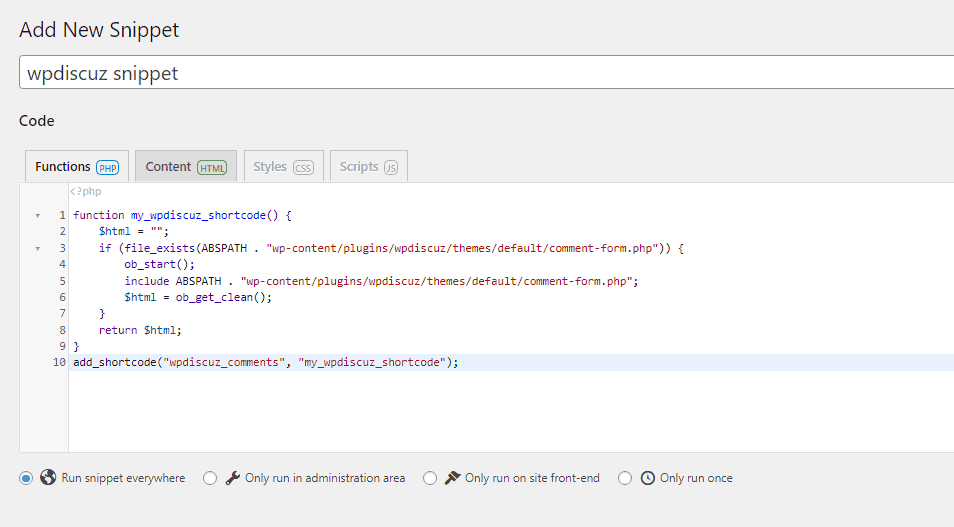Click 'ob_start();' on line 4
Screen dimensions: 954x527
[159, 264]
